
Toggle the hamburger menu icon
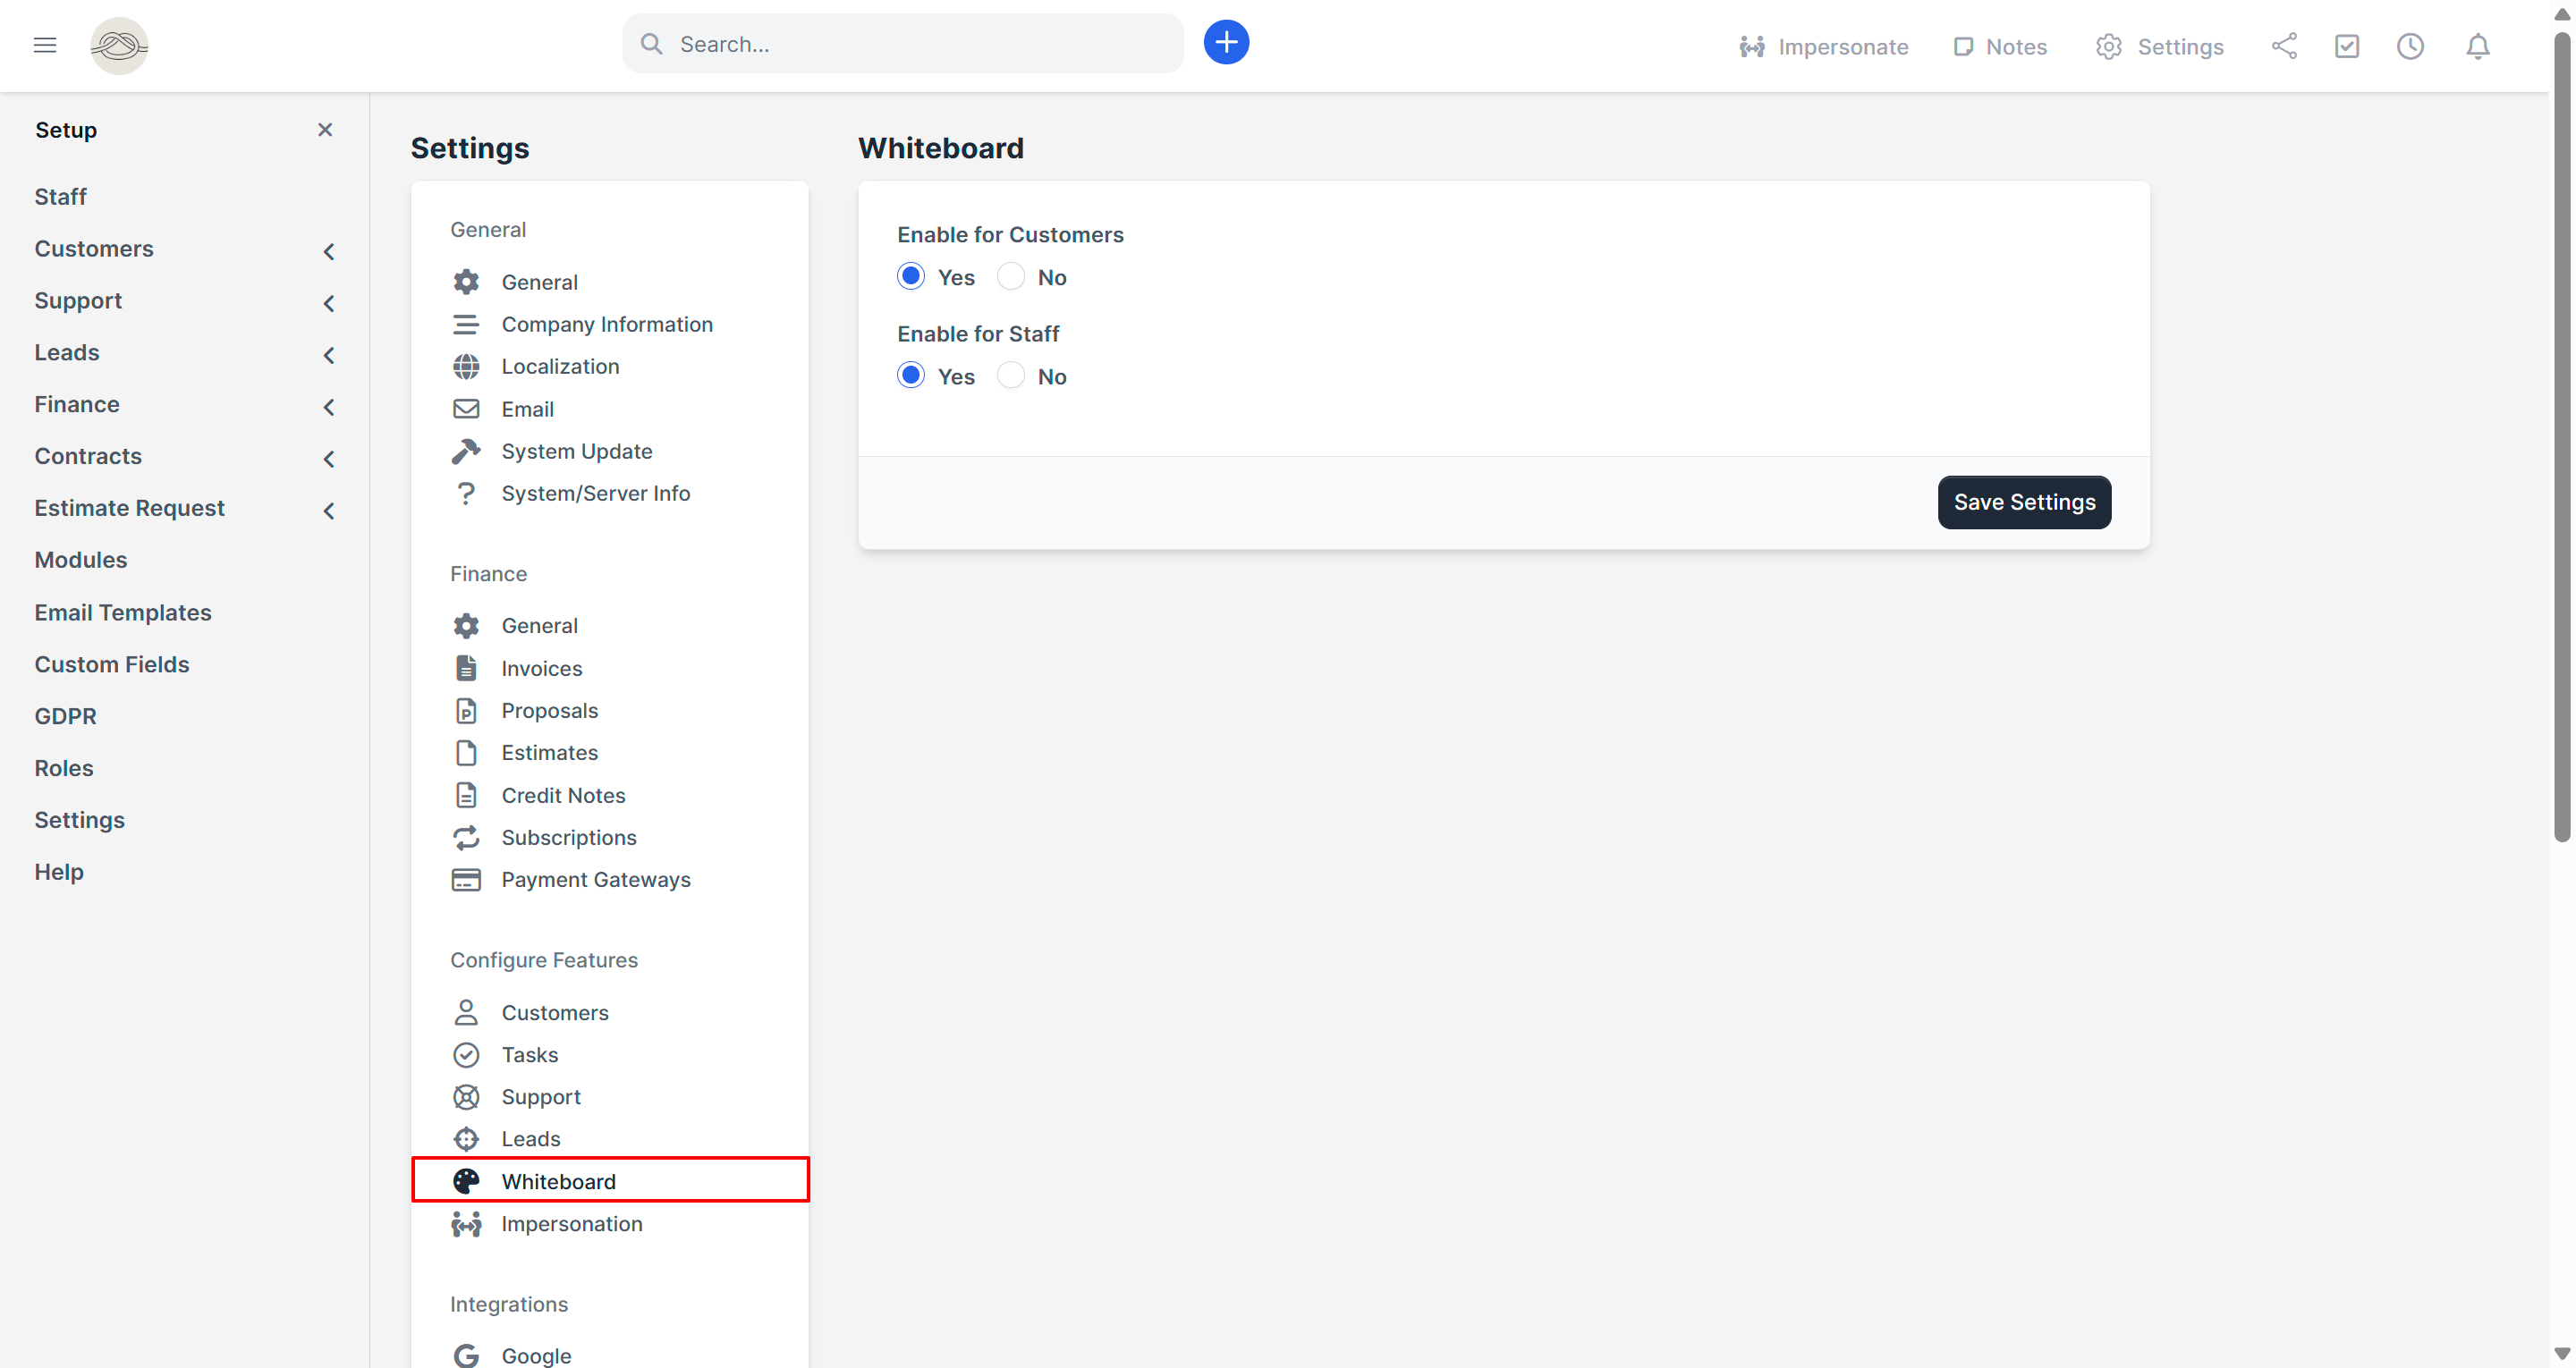45,45
